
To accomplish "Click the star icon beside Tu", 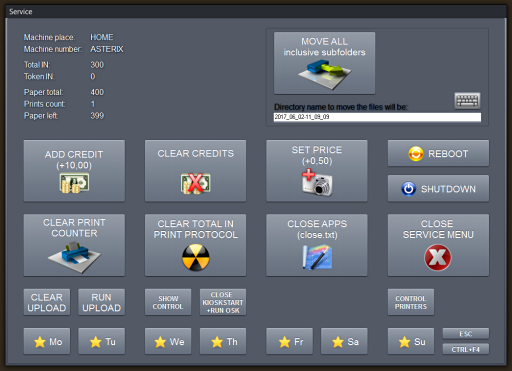I will [95, 342].
